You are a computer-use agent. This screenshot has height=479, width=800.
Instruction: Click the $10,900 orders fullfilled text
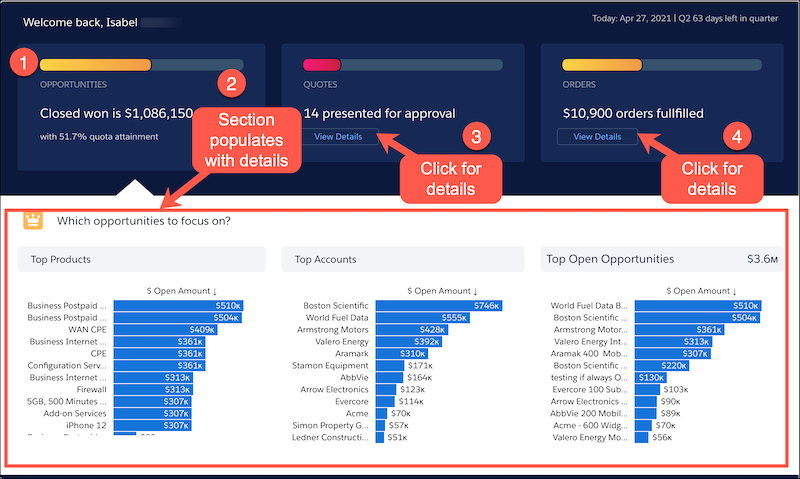(x=633, y=113)
